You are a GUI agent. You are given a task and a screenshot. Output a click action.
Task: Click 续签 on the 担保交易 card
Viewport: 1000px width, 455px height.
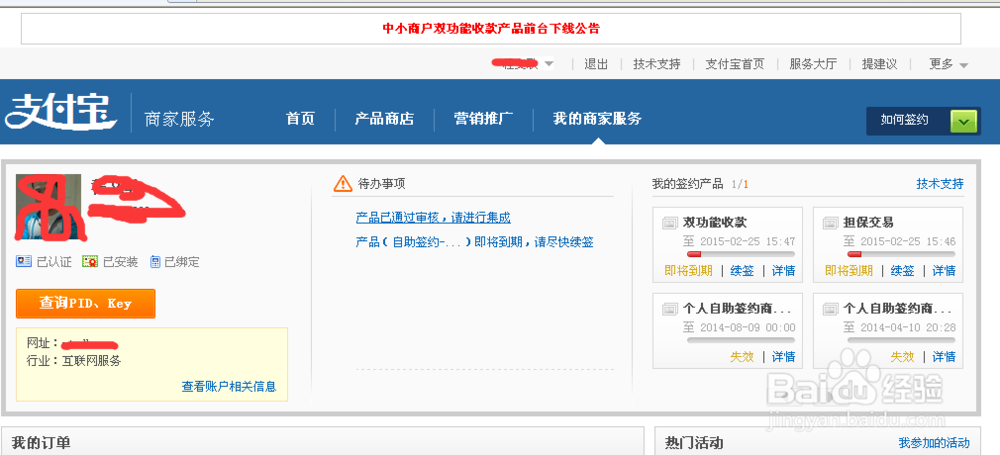[x=902, y=271]
